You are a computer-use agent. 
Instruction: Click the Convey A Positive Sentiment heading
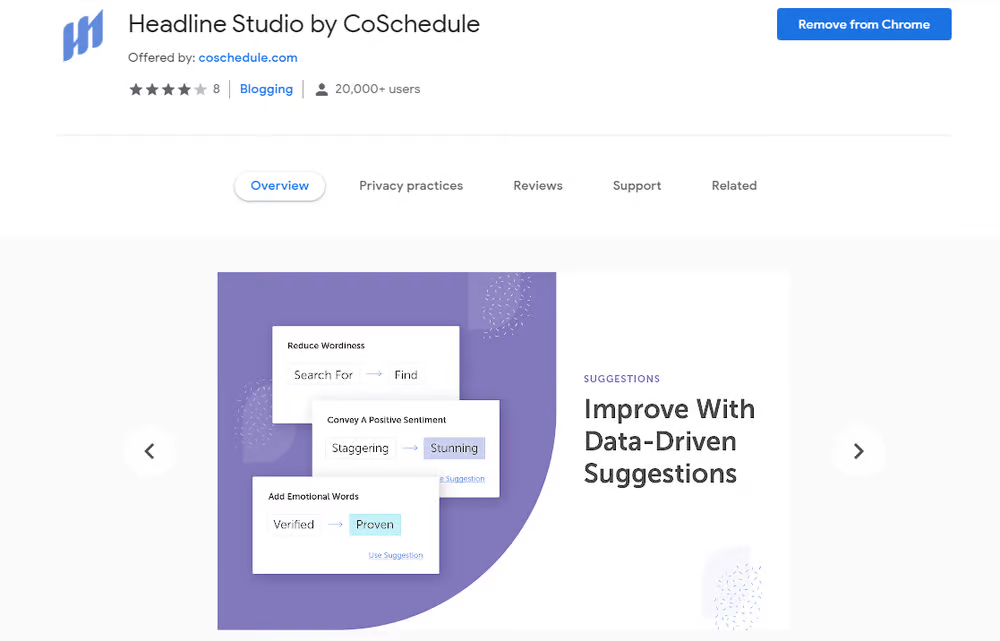tap(386, 420)
